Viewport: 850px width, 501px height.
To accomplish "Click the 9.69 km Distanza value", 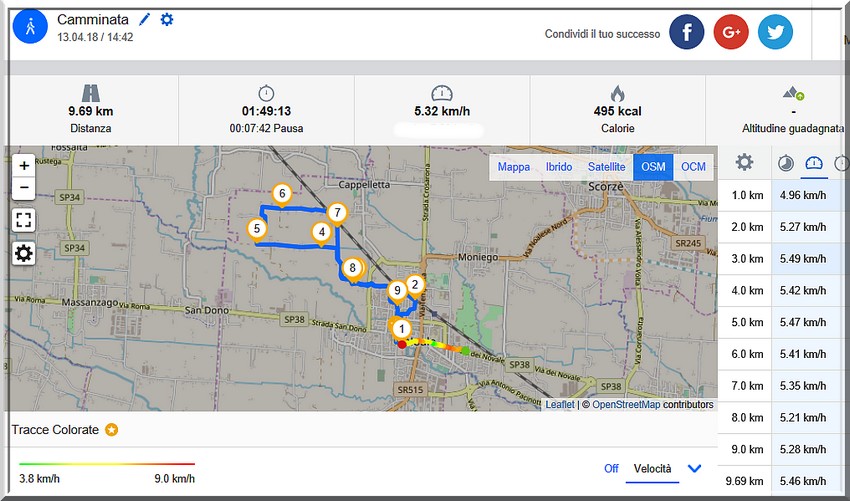I will click(91, 111).
